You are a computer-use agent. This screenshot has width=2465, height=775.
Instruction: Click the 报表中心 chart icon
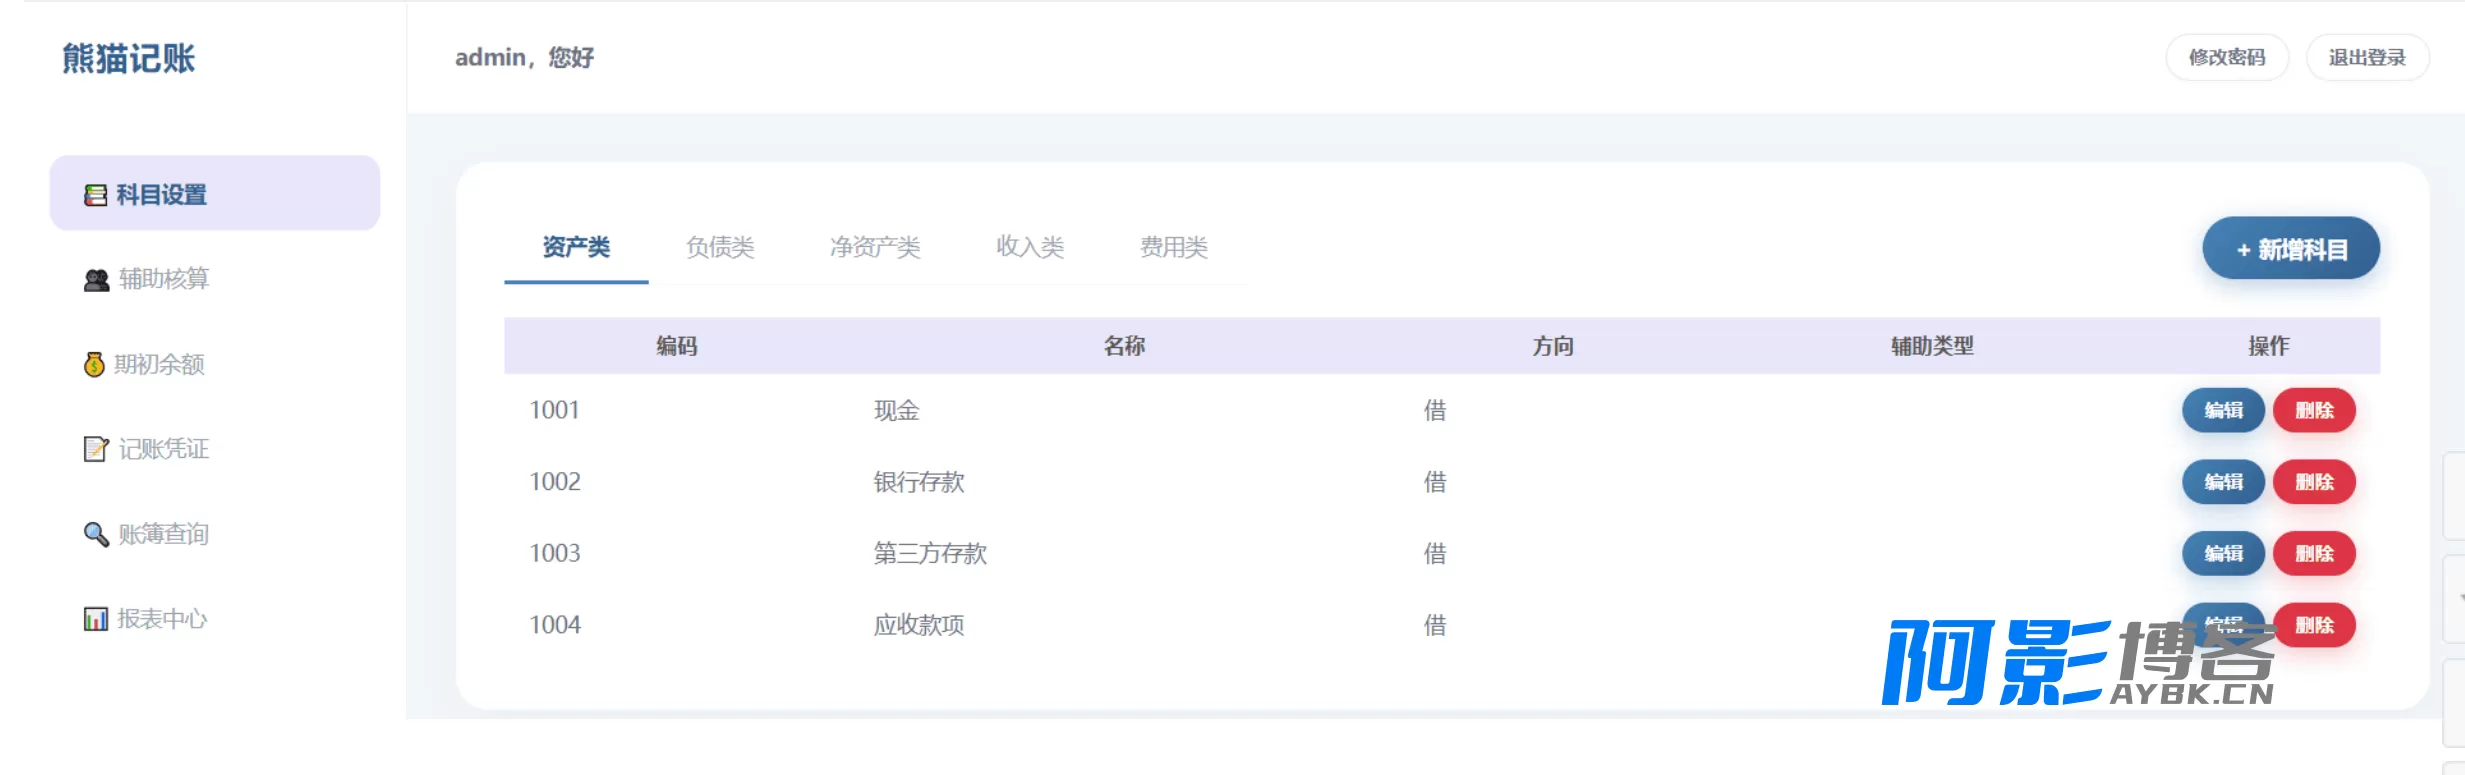coord(96,620)
